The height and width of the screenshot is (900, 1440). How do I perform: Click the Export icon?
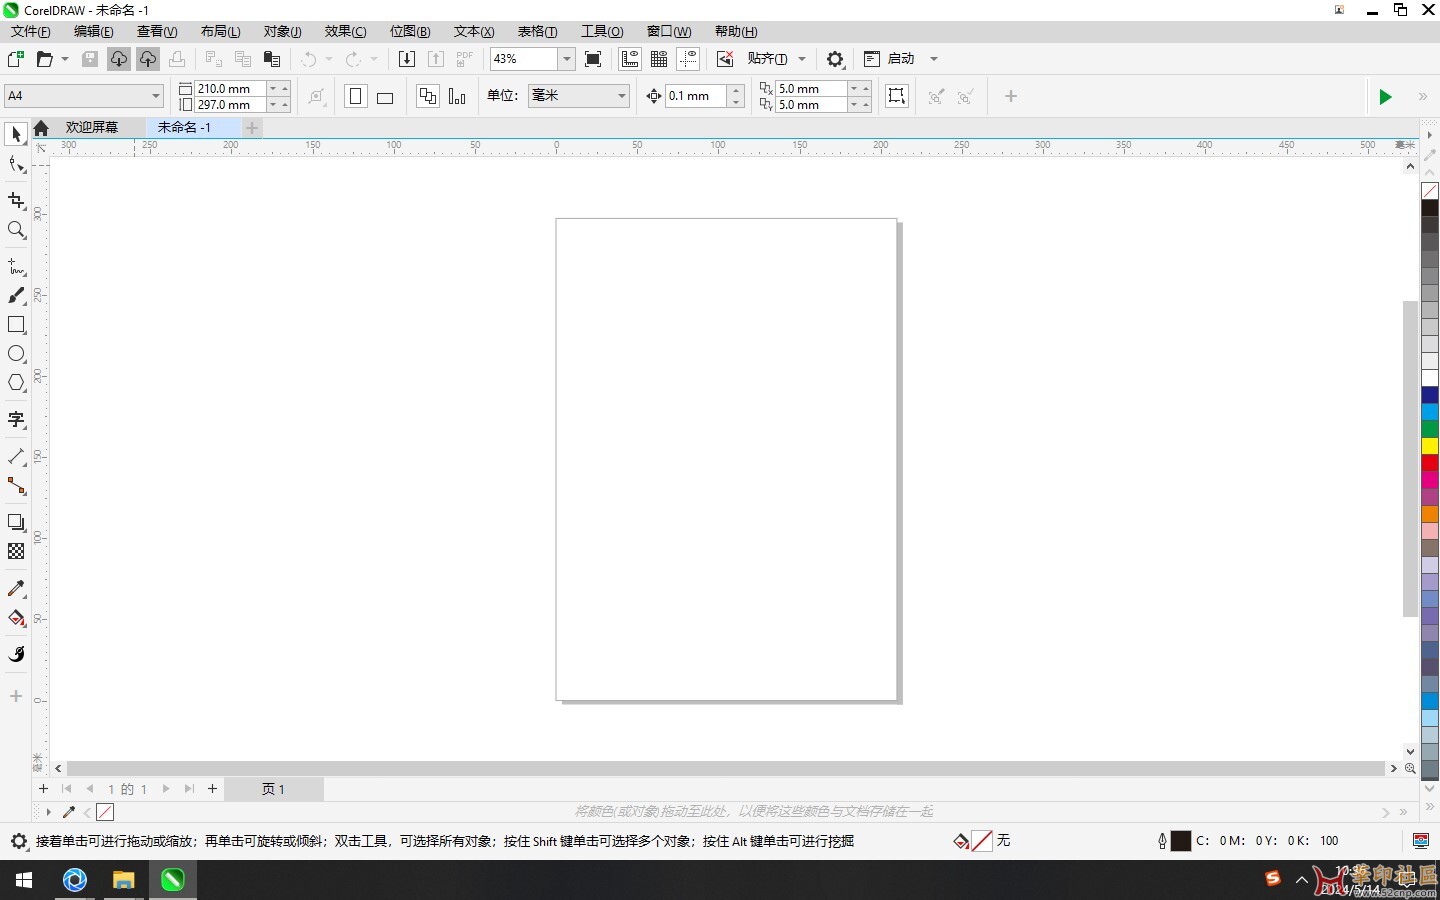click(436, 59)
